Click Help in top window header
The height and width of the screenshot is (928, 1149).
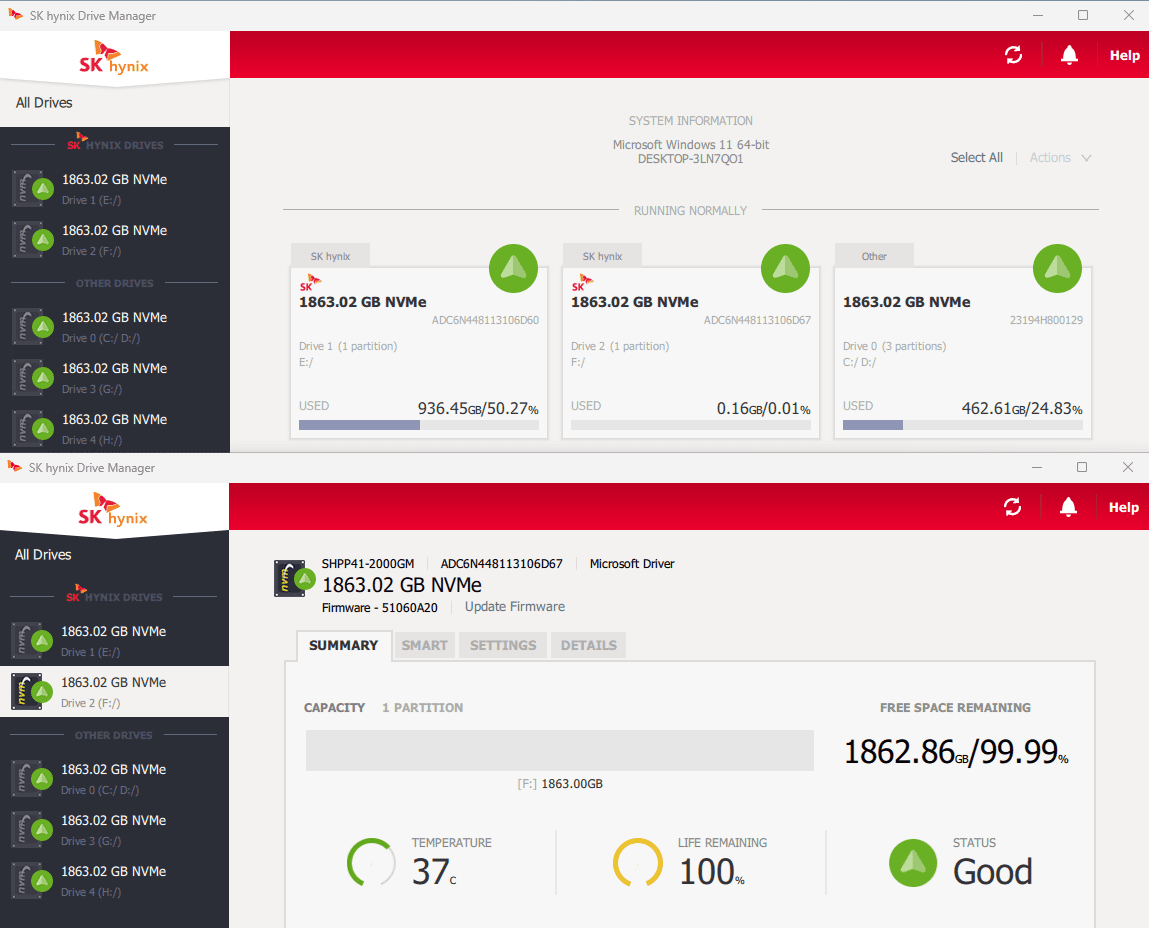(1124, 56)
